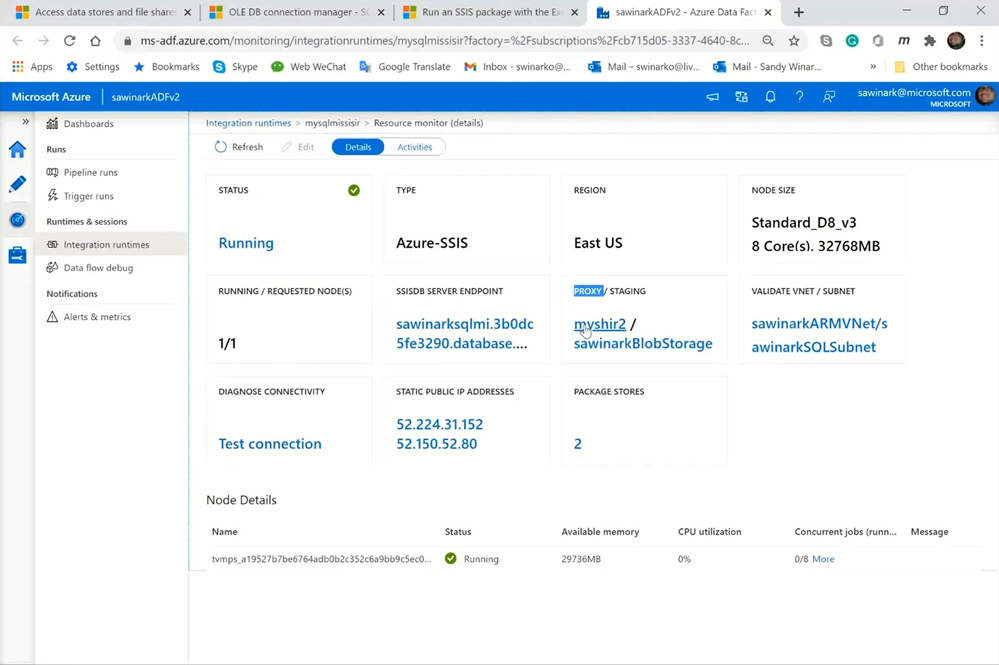Open a new browser tab
The height and width of the screenshot is (665, 999).
click(x=798, y=12)
